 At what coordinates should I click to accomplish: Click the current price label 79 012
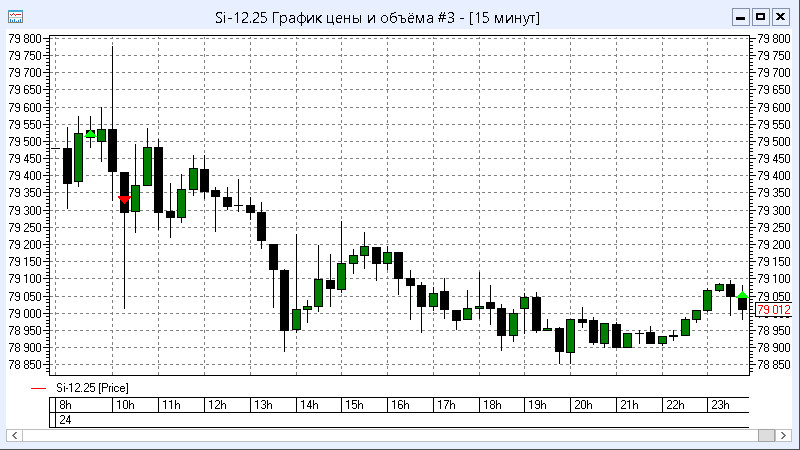774,311
